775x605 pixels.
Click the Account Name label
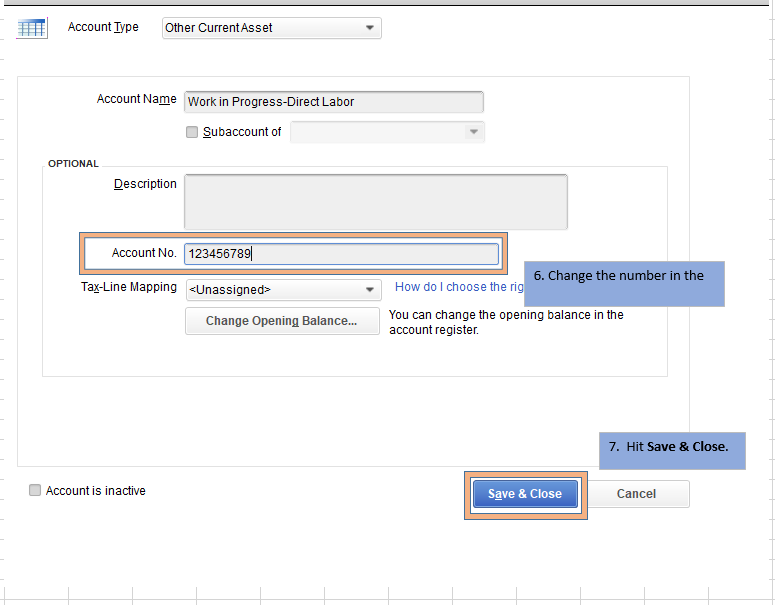click(x=136, y=100)
